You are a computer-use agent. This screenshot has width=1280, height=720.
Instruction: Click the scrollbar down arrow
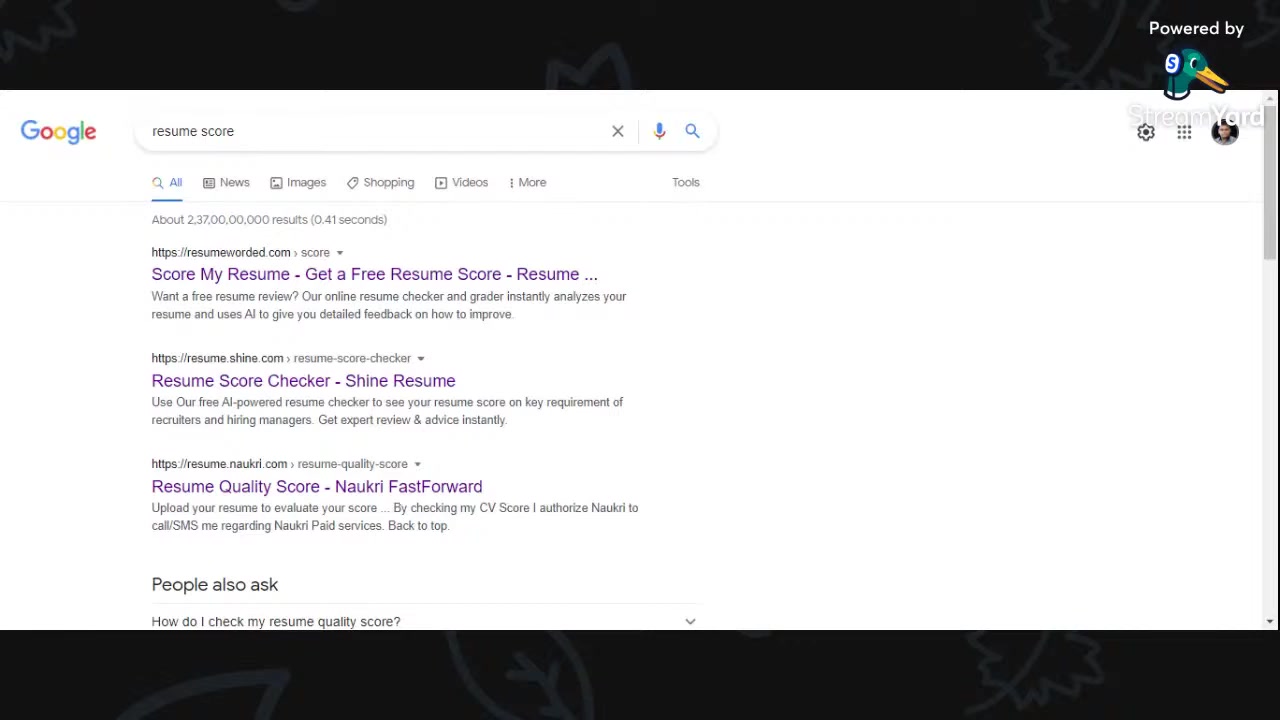(x=1270, y=622)
